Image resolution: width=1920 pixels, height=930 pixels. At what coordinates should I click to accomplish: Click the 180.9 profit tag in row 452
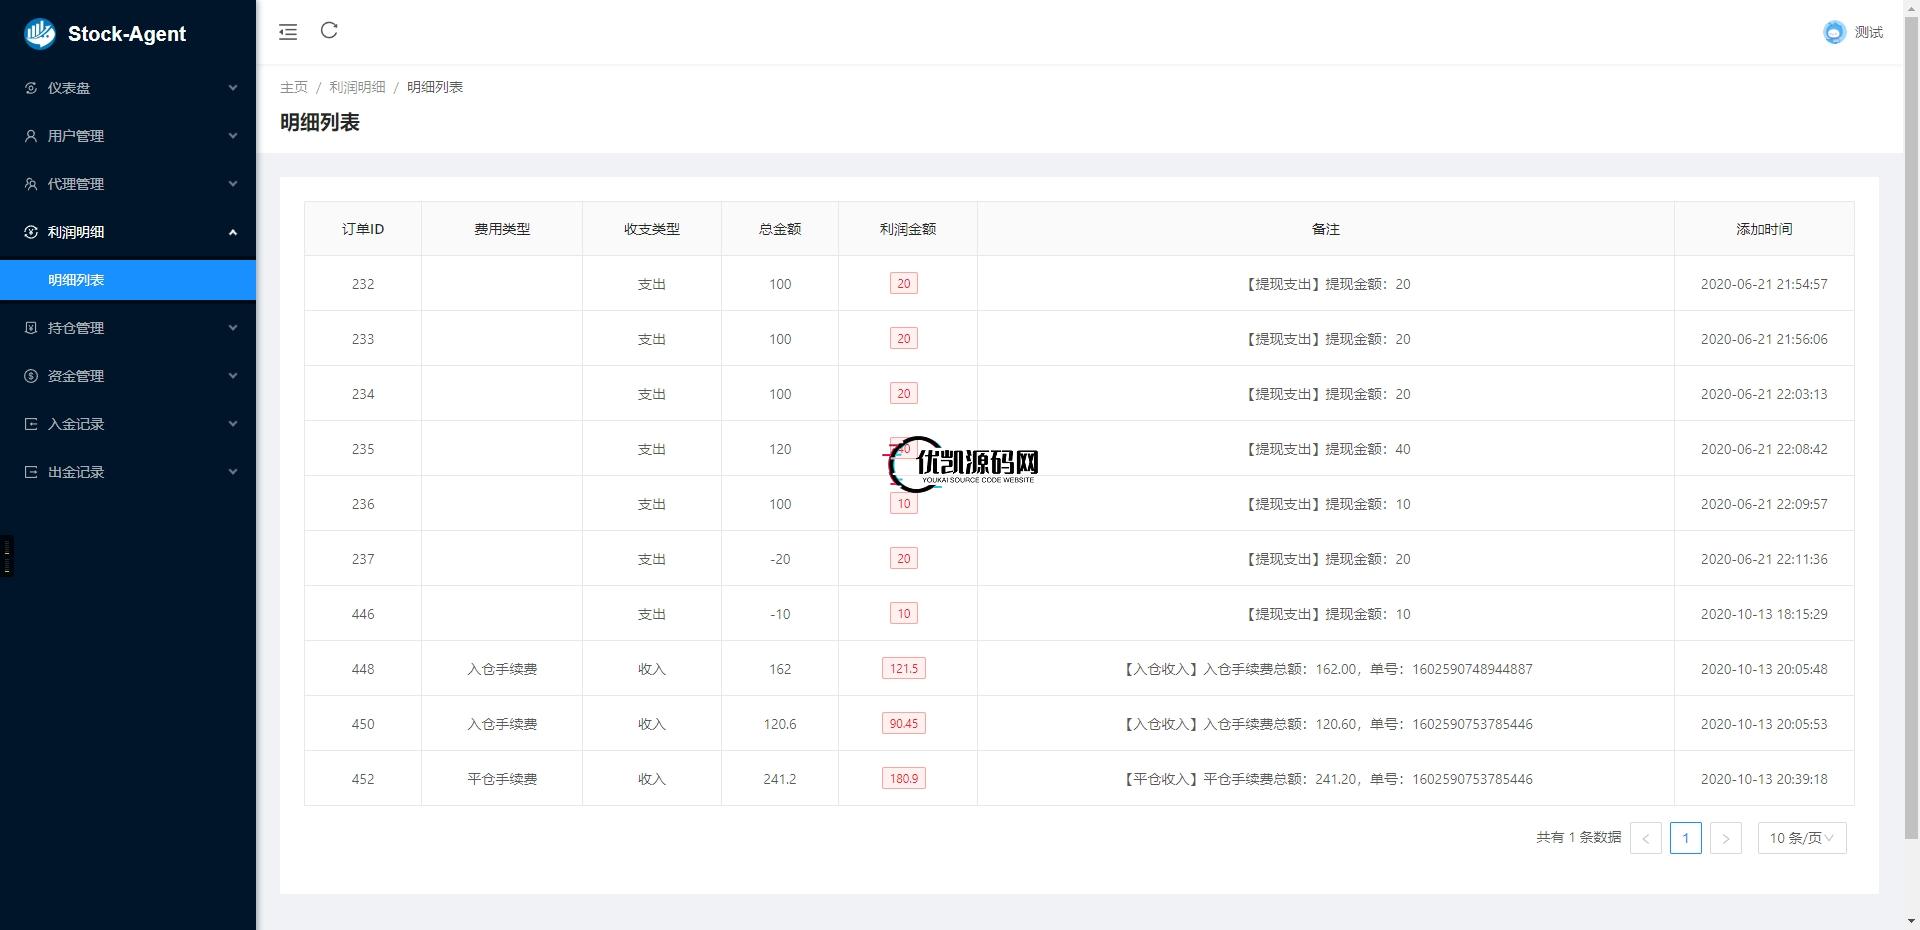tap(903, 778)
